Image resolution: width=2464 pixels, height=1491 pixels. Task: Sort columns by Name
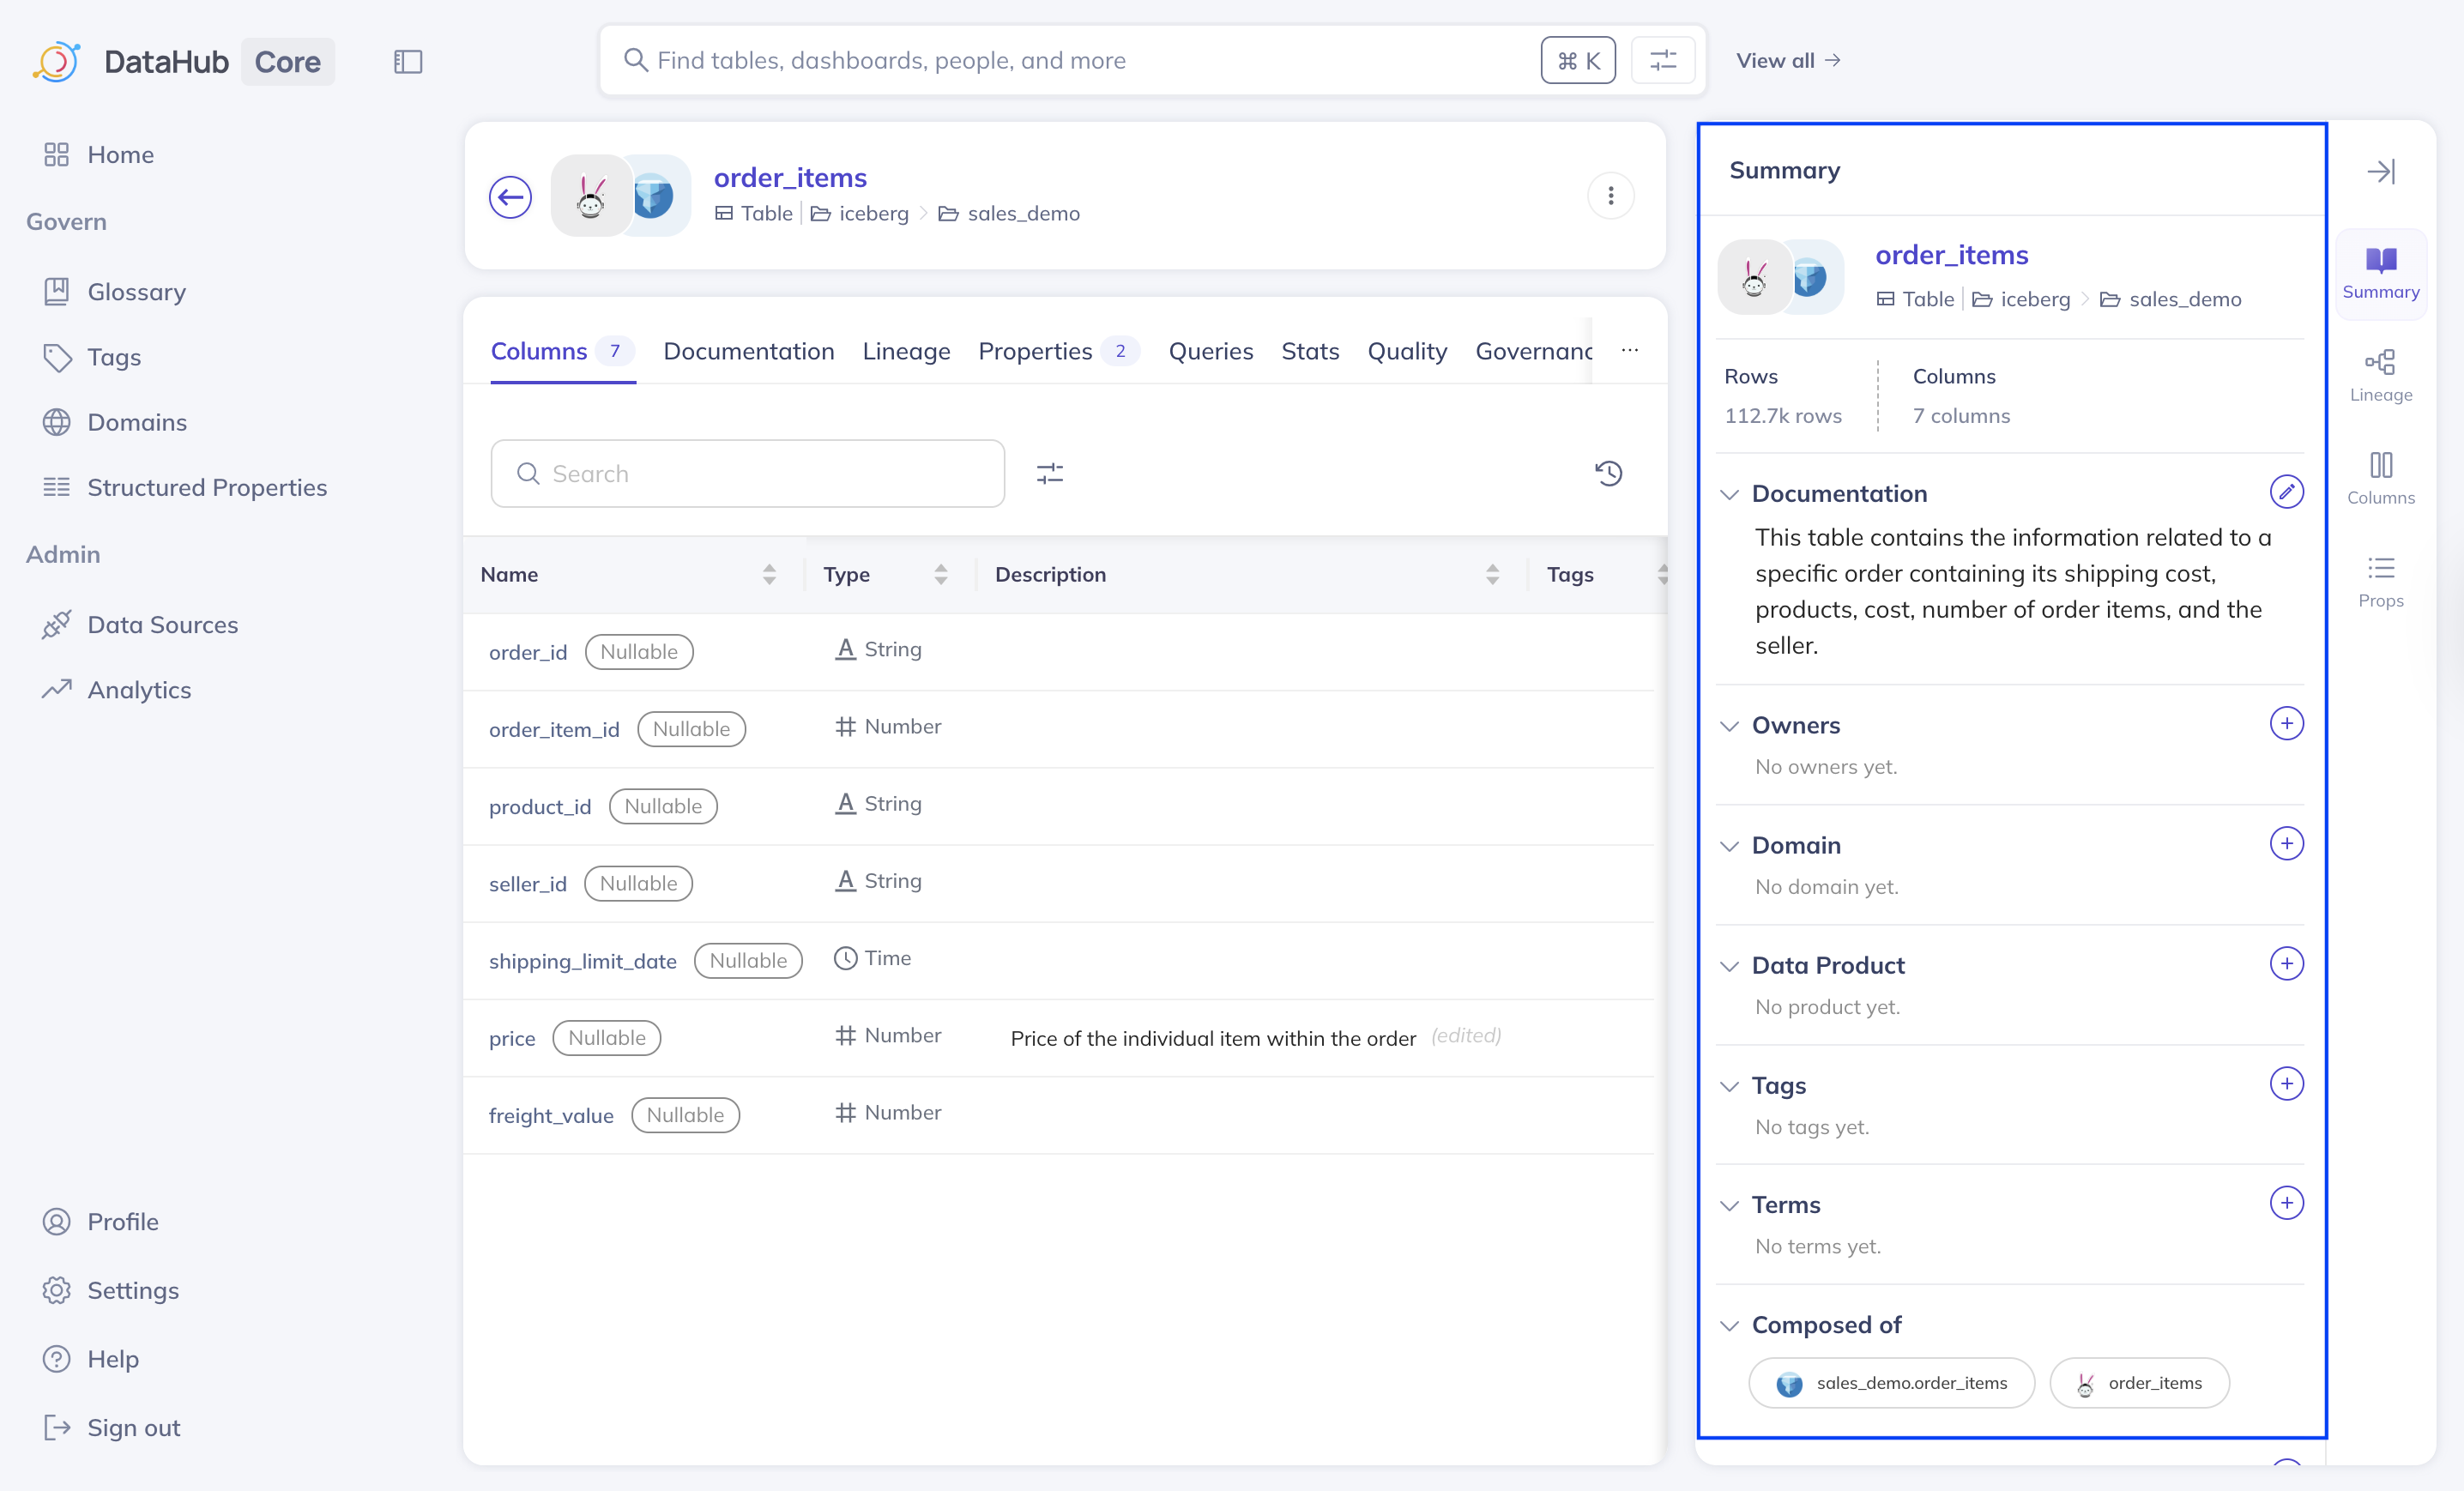[x=768, y=574]
